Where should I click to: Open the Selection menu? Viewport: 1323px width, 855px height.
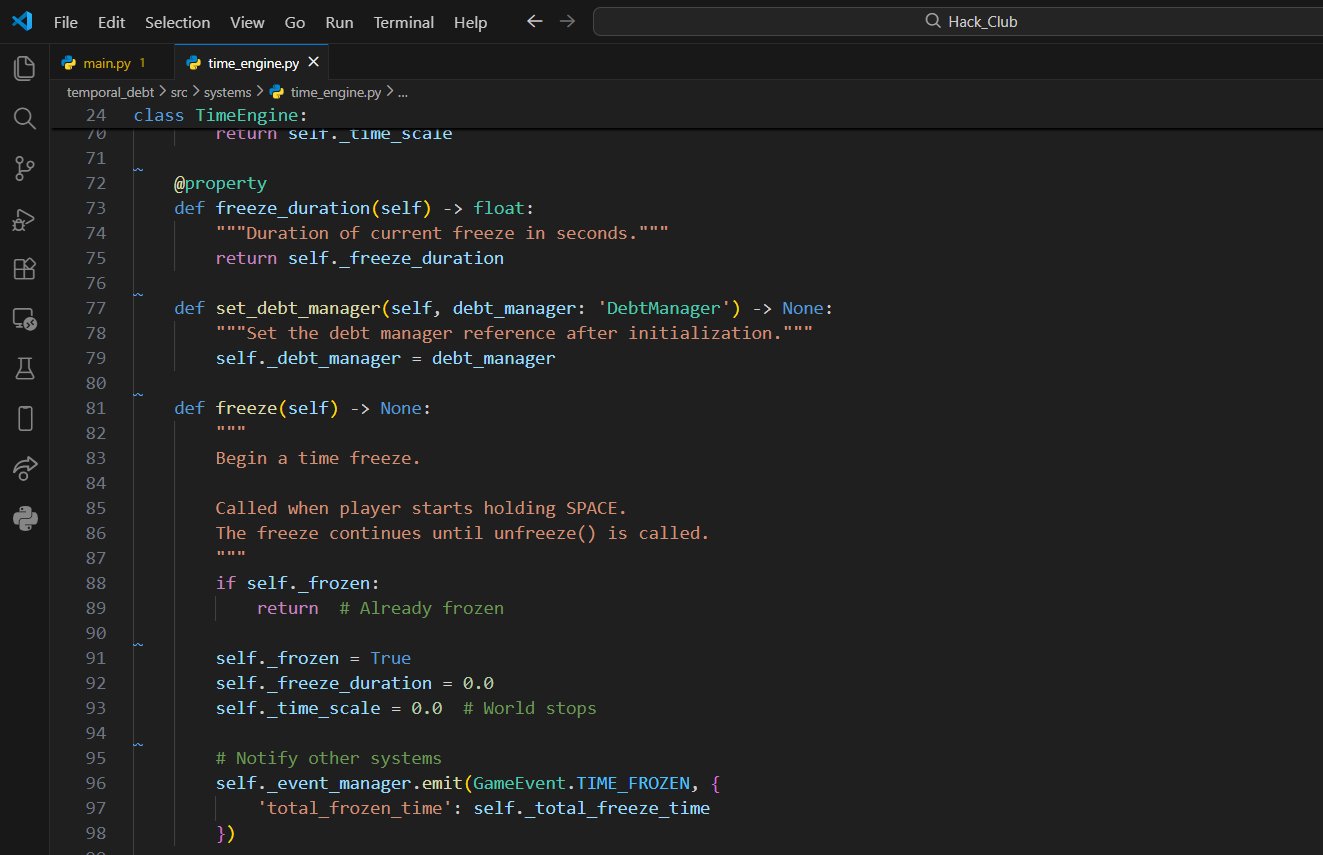pyautogui.click(x=177, y=22)
